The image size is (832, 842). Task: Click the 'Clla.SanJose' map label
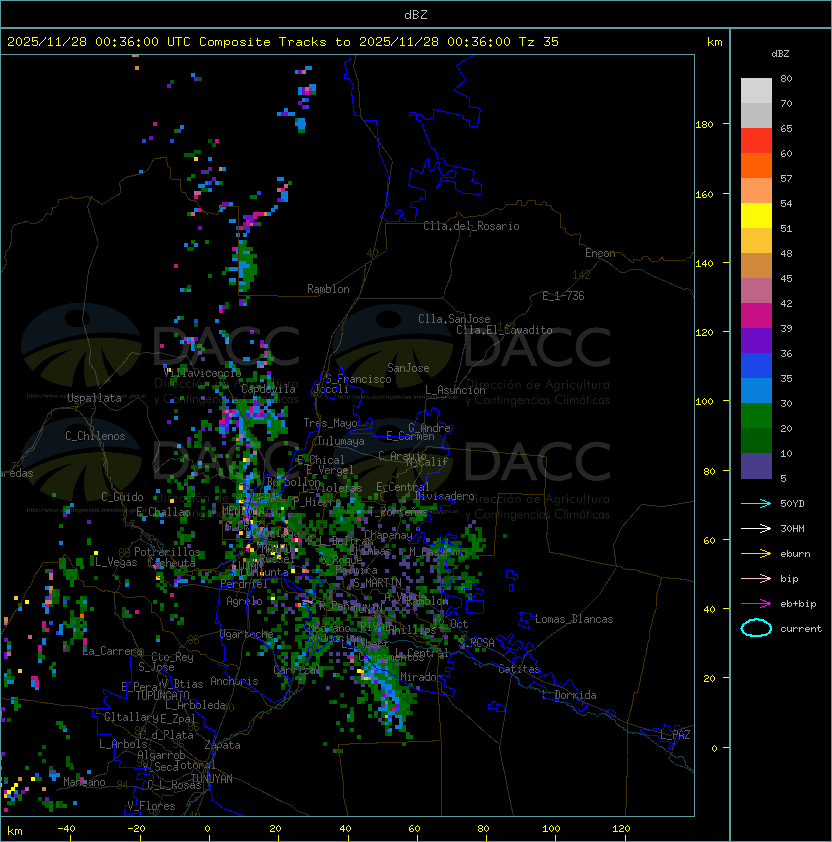point(454,319)
